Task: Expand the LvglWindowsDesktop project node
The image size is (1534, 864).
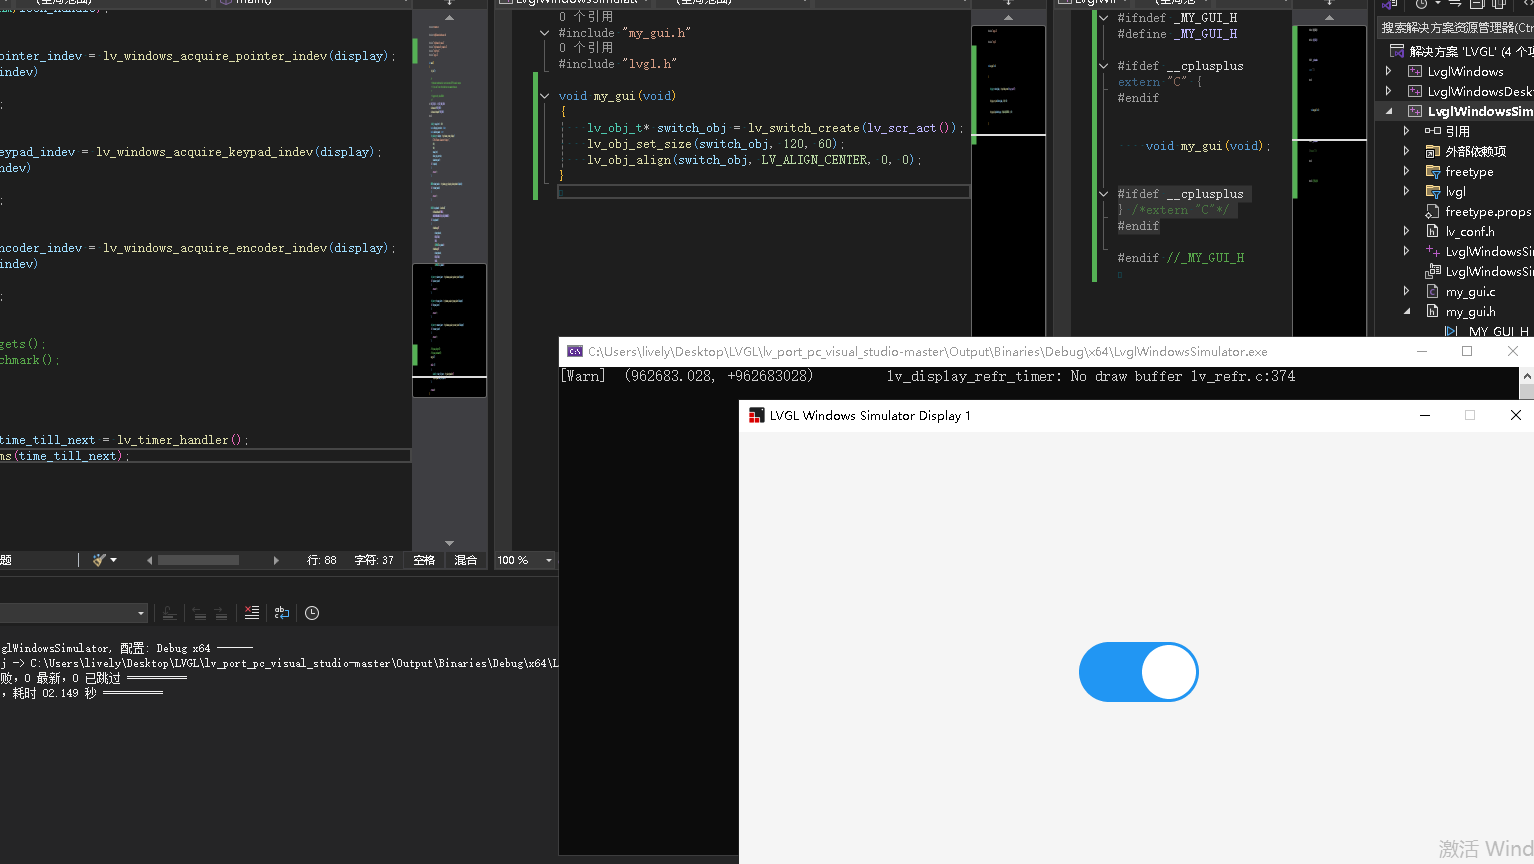Action: (x=1388, y=92)
